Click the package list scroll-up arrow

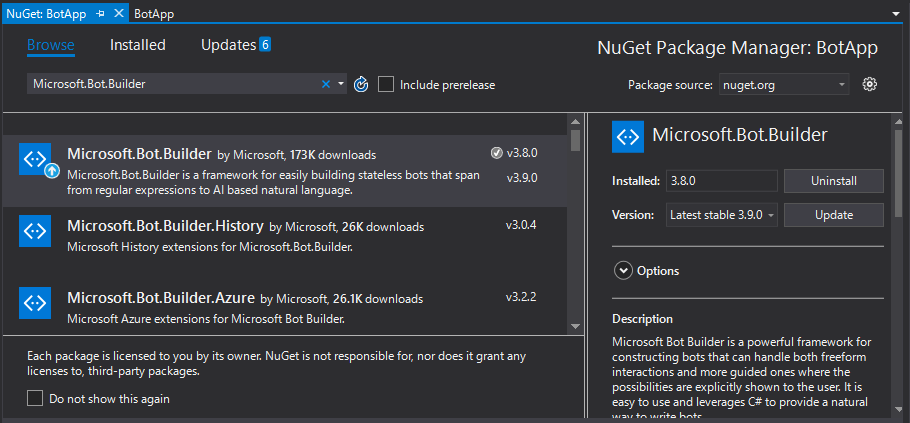[x=575, y=121]
